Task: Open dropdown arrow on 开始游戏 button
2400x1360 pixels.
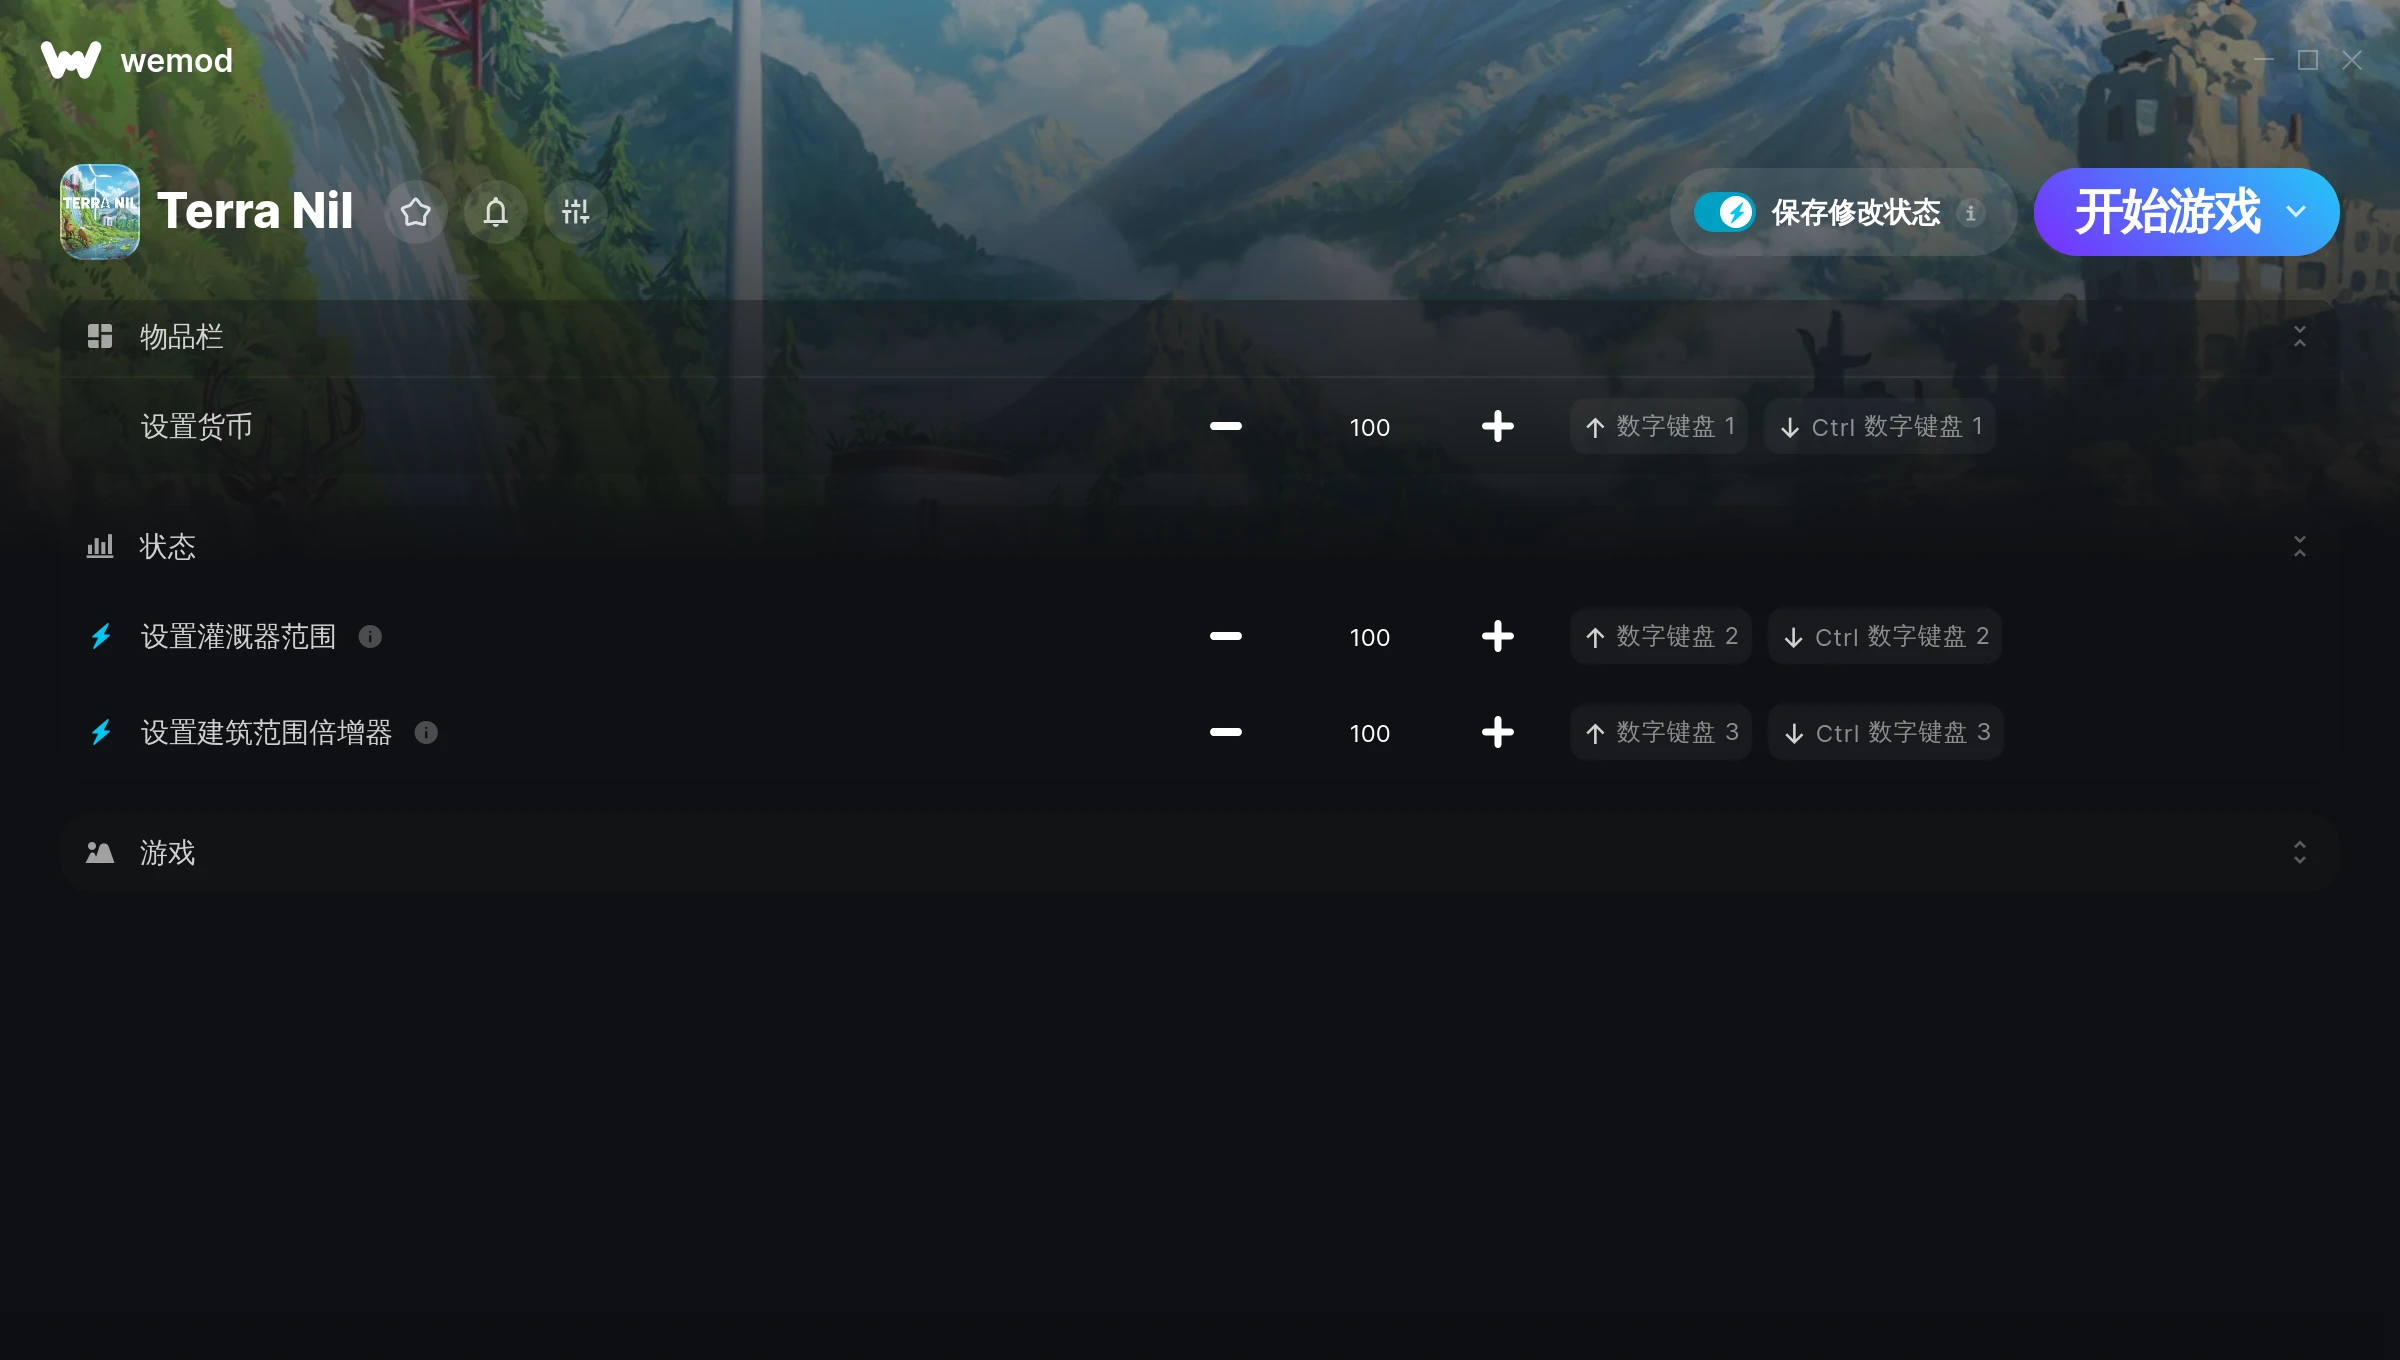Action: pyautogui.click(x=2296, y=212)
